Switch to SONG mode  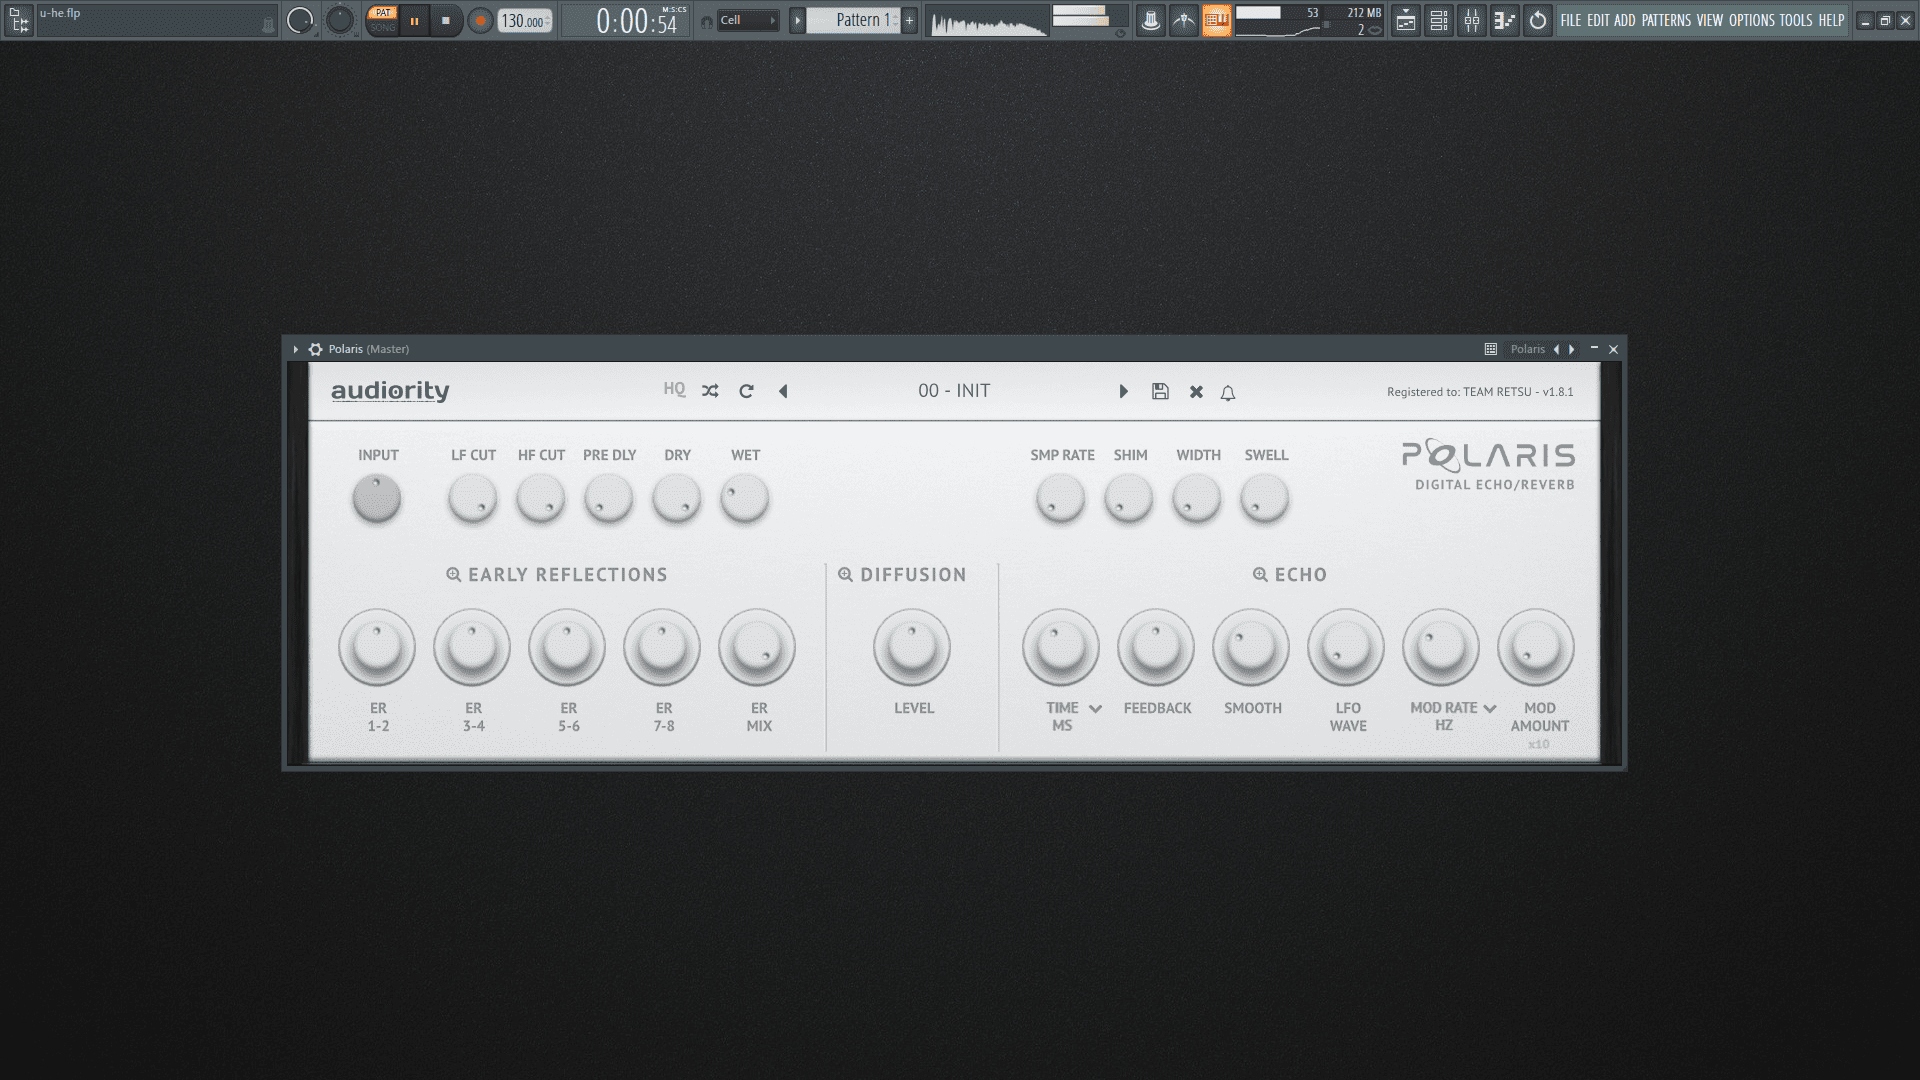pos(382,28)
